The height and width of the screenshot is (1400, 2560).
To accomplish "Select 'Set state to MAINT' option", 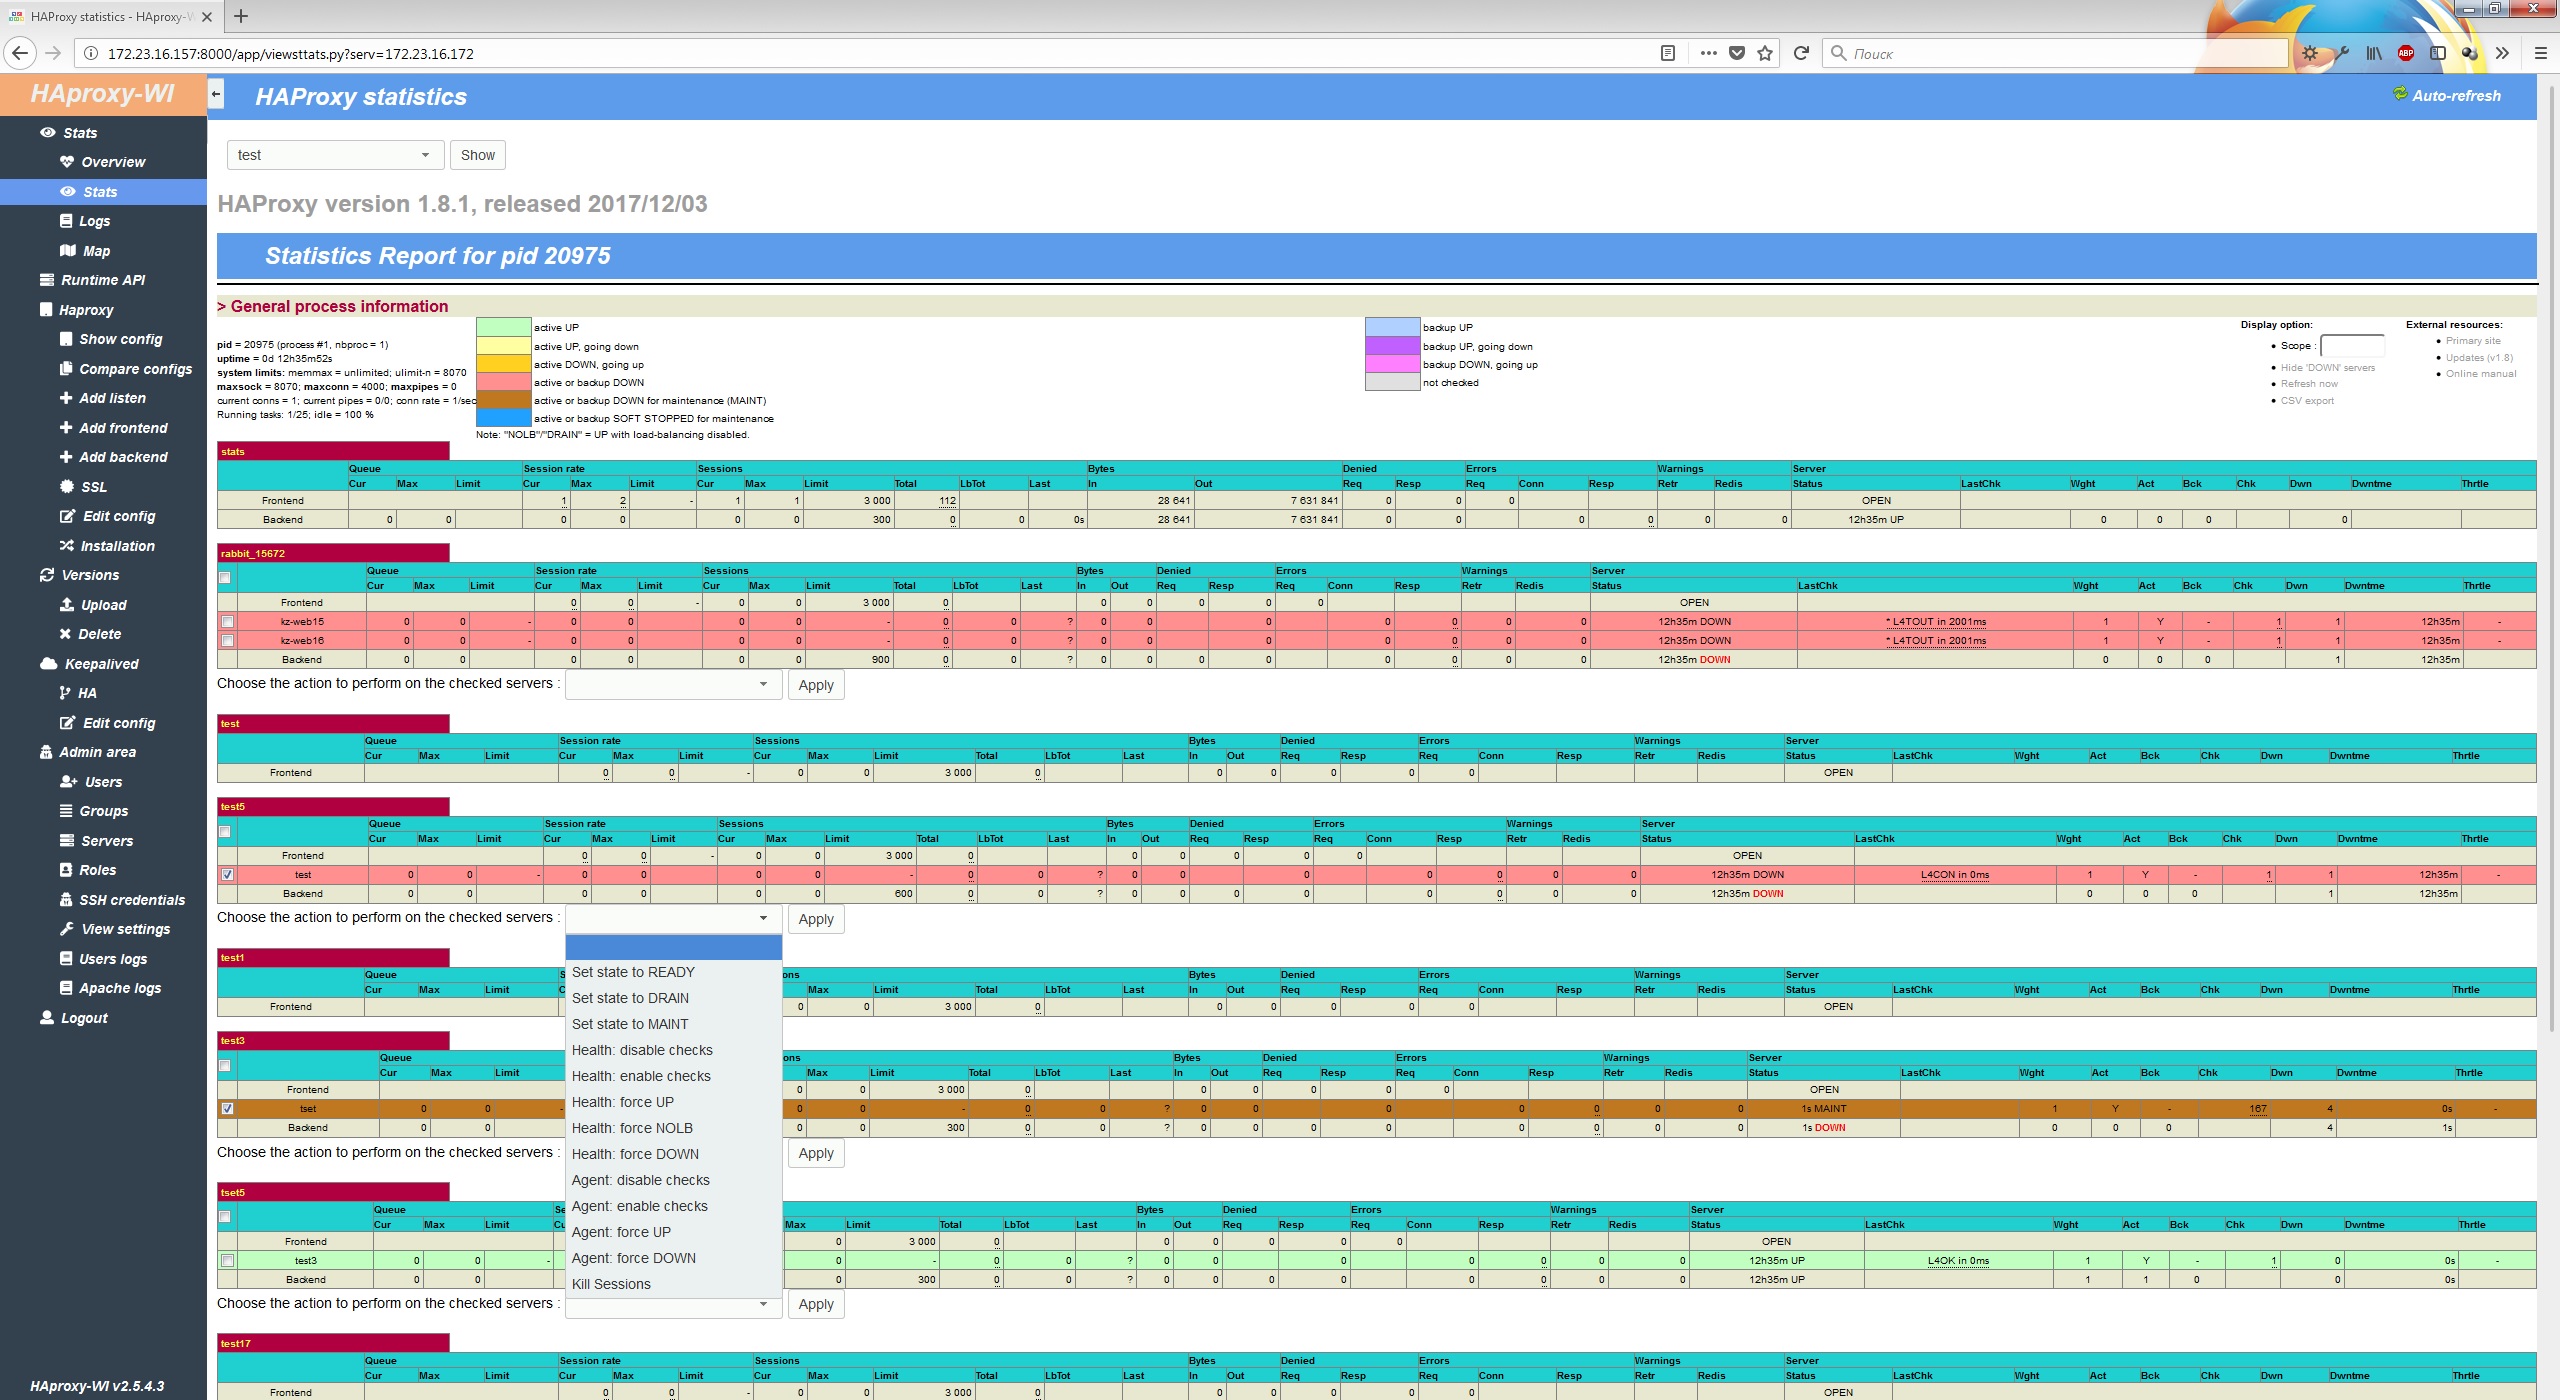I will pyautogui.click(x=630, y=1024).
